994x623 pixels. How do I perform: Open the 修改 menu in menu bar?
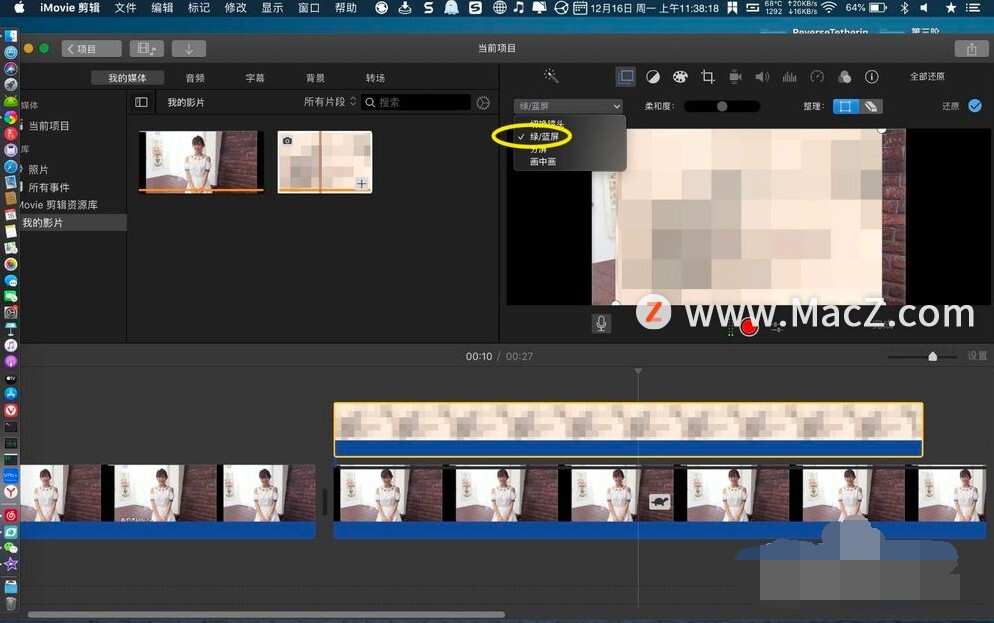pyautogui.click(x=235, y=8)
